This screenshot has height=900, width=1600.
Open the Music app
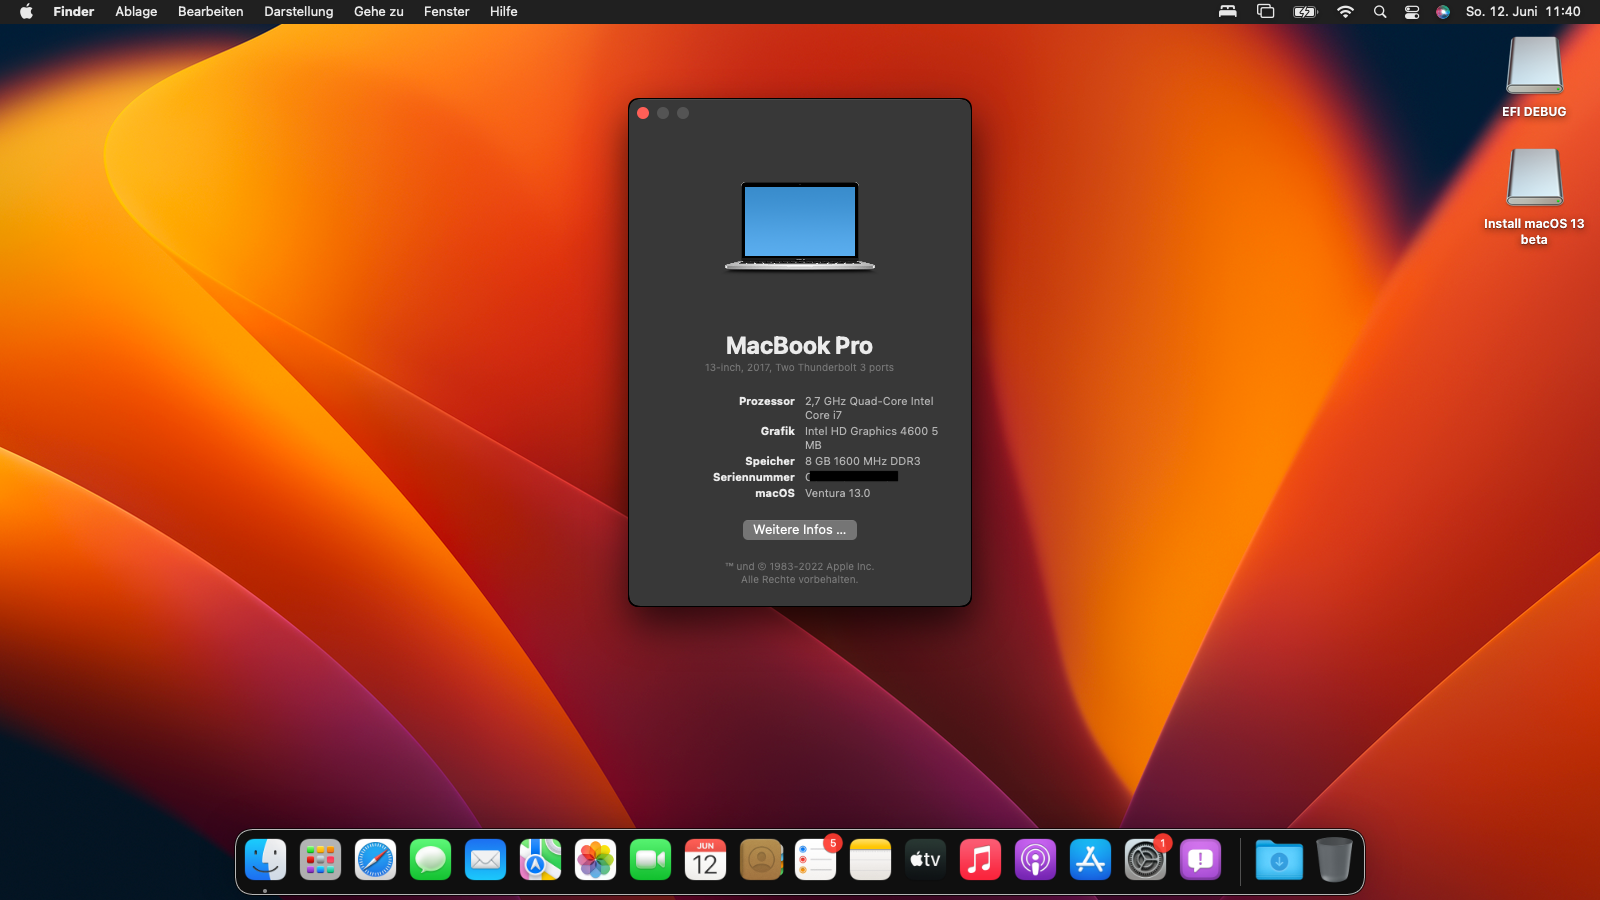[980, 860]
